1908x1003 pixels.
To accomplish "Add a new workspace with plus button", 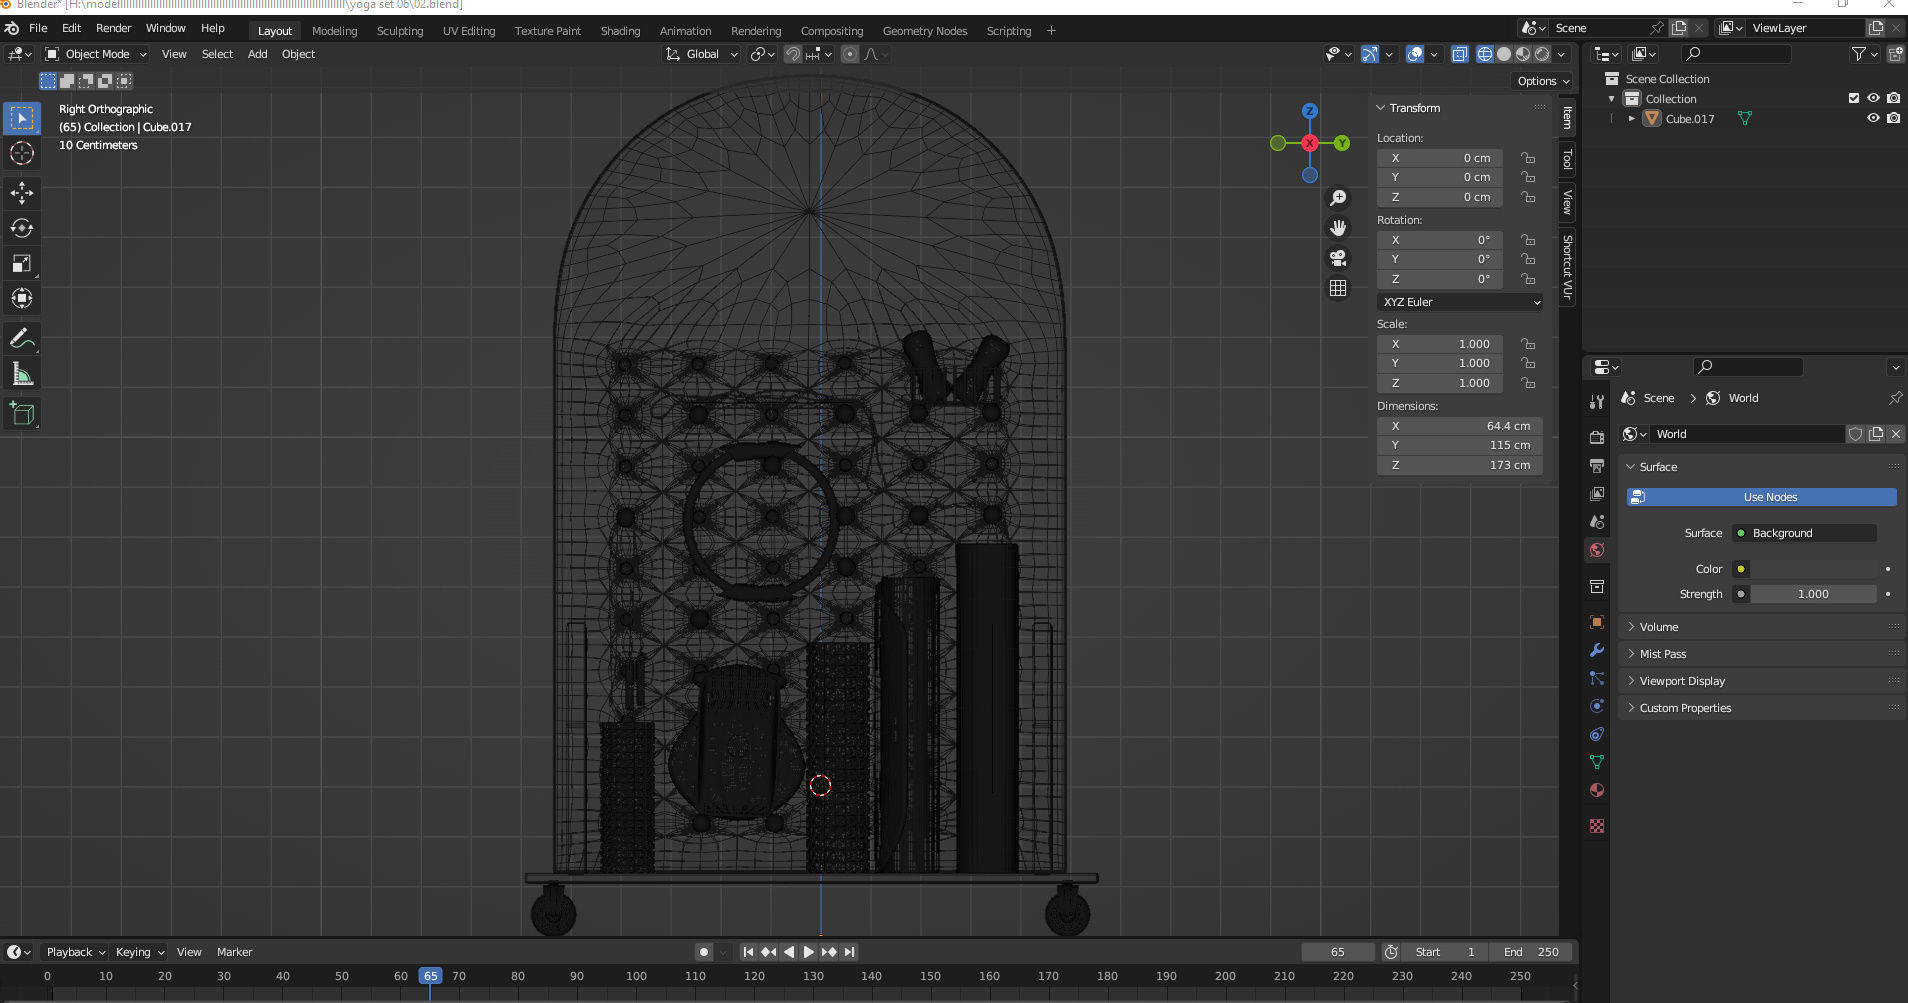I will click(x=1051, y=31).
